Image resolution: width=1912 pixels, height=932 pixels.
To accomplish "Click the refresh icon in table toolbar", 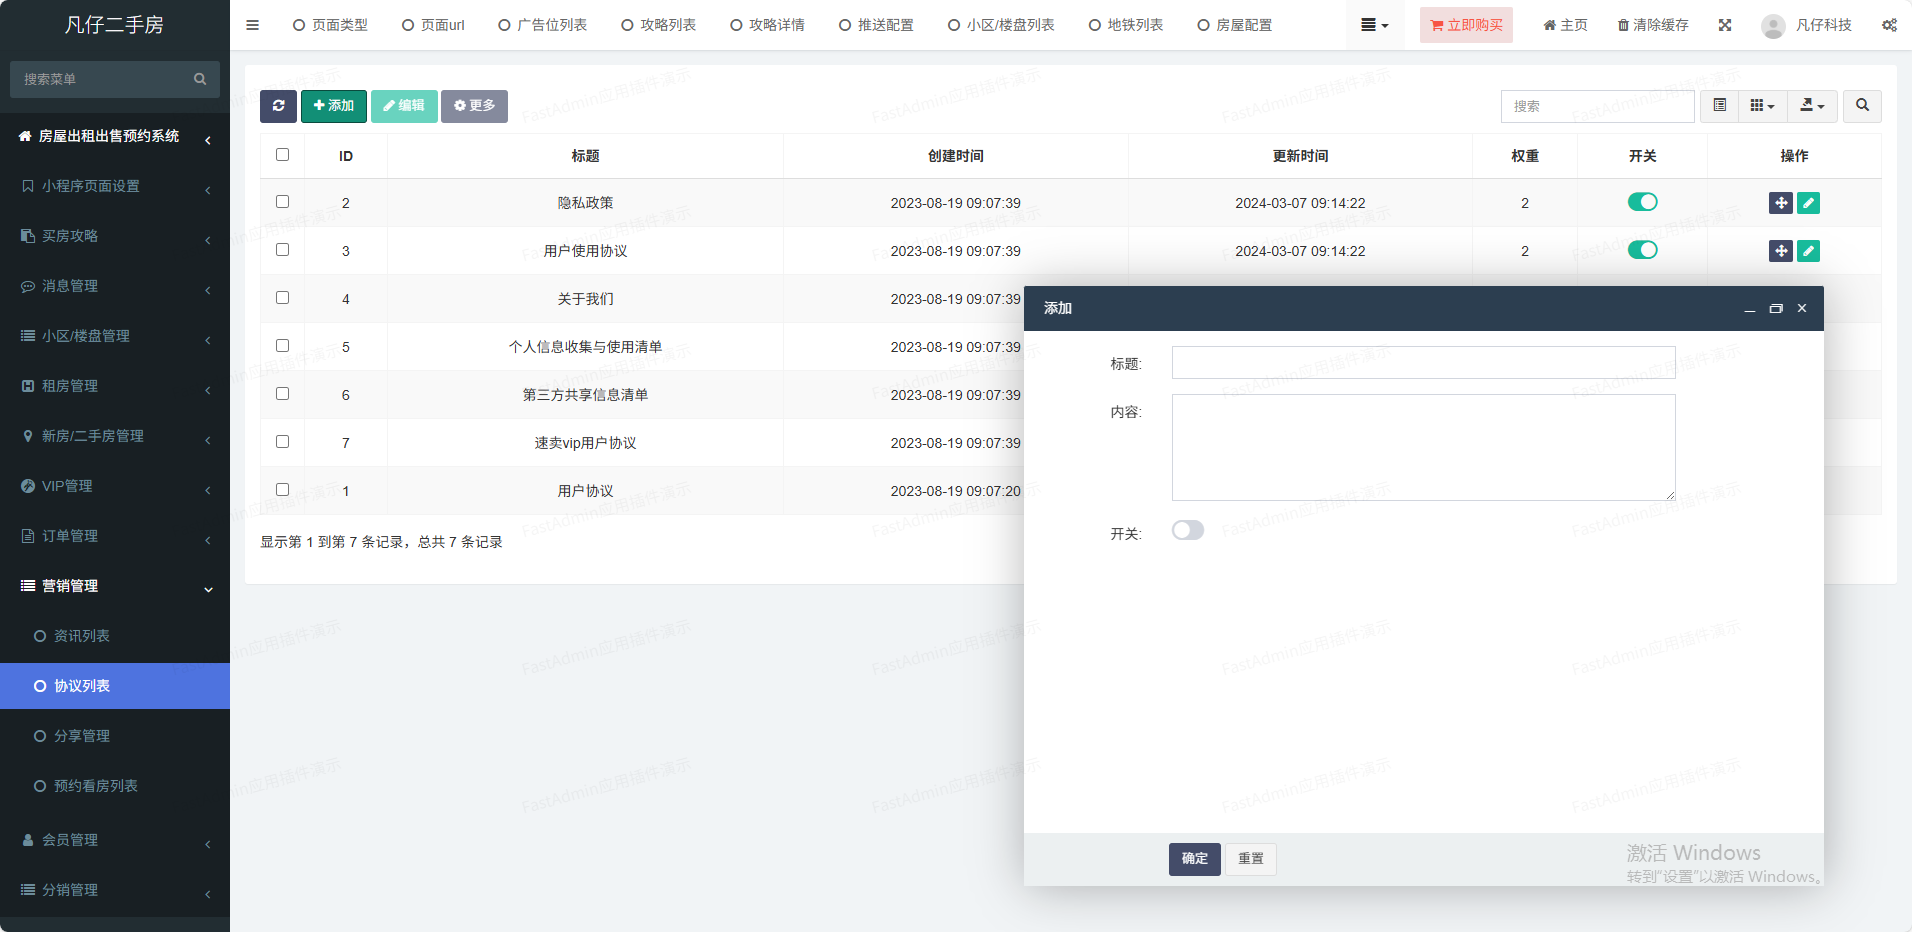I will pos(278,106).
